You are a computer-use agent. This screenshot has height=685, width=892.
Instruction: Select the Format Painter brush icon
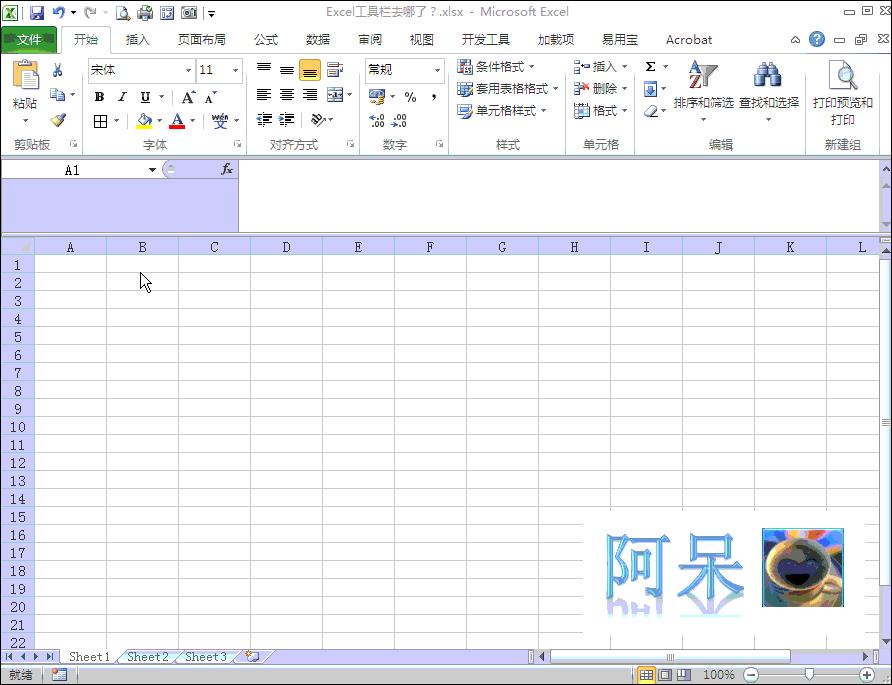click(59, 120)
